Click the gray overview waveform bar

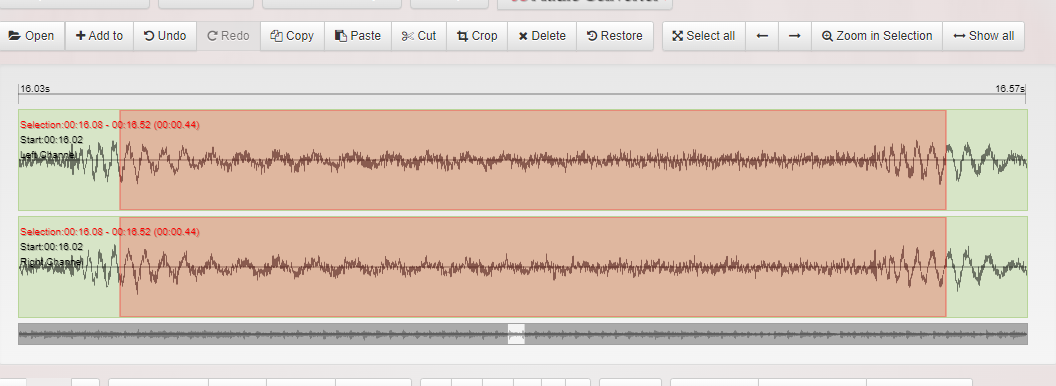[523, 334]
